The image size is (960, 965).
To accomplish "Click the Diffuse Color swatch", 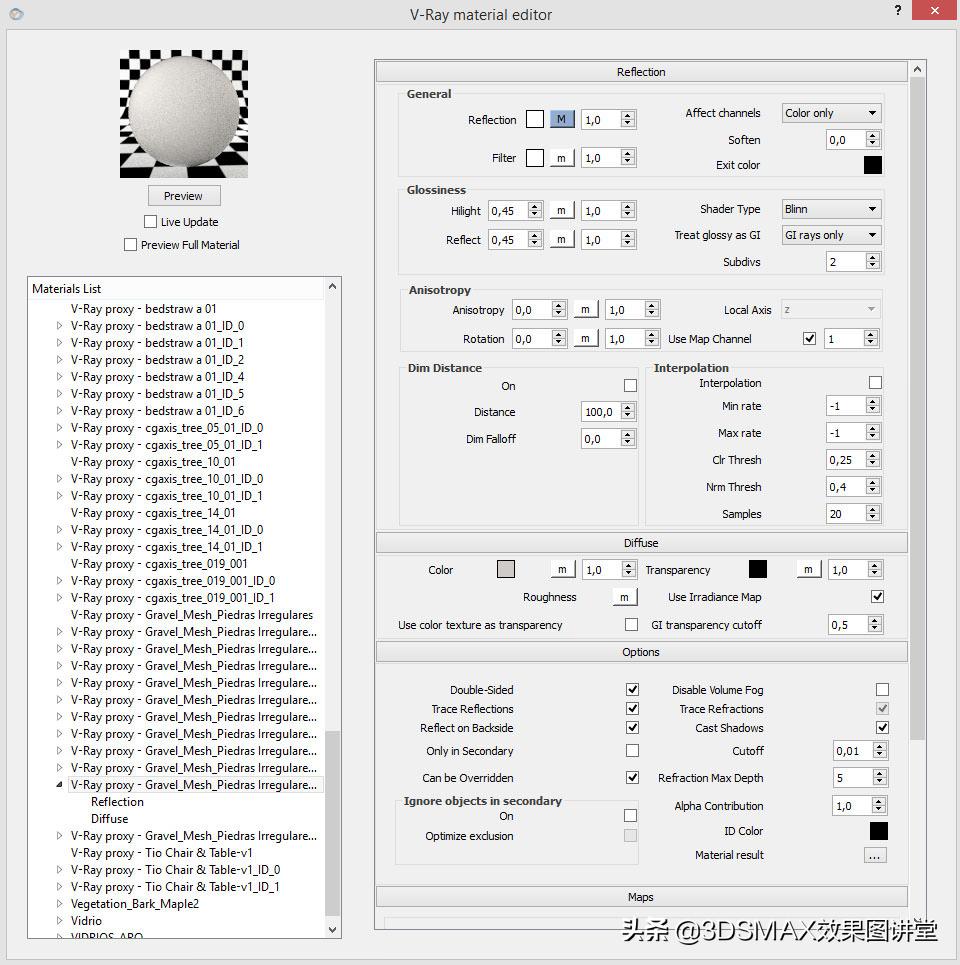I will (x=506, y=570).
